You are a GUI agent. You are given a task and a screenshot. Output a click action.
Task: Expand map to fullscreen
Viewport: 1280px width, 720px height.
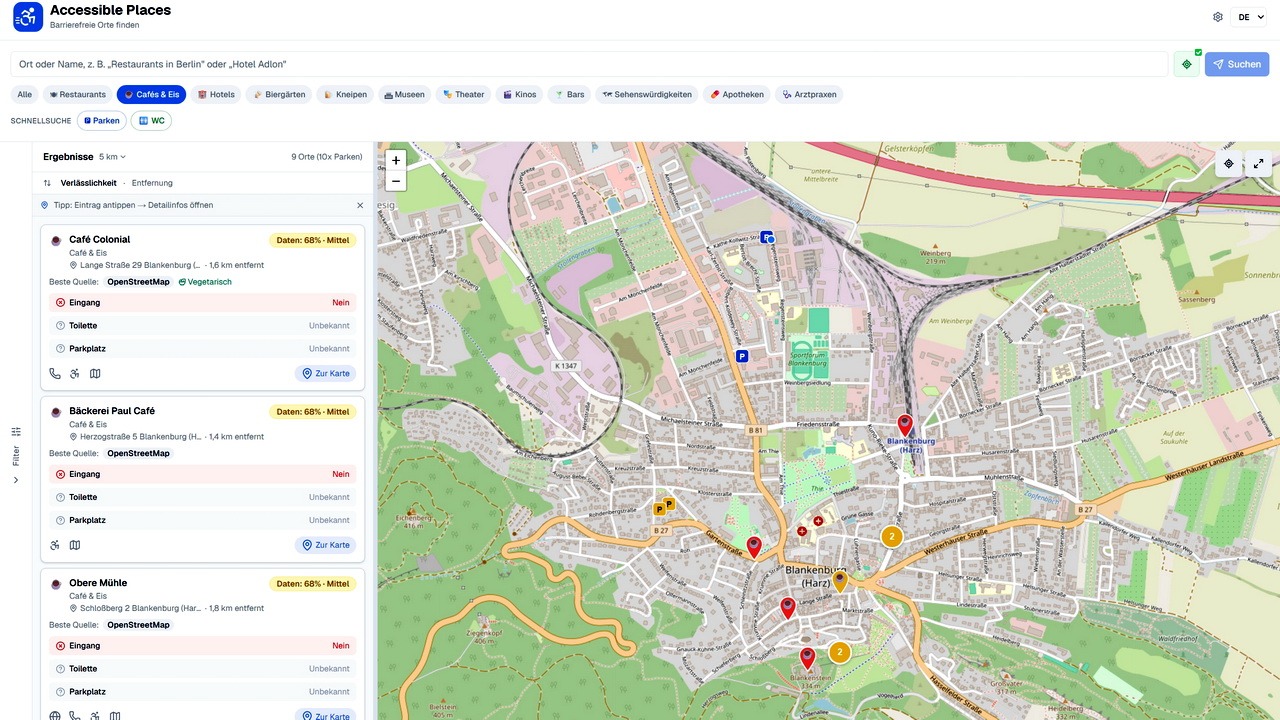coord(1259,164)
